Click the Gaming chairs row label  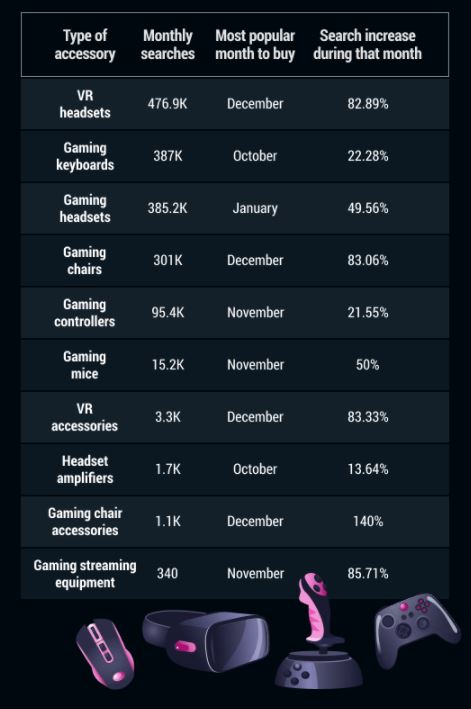coord(85,260)
